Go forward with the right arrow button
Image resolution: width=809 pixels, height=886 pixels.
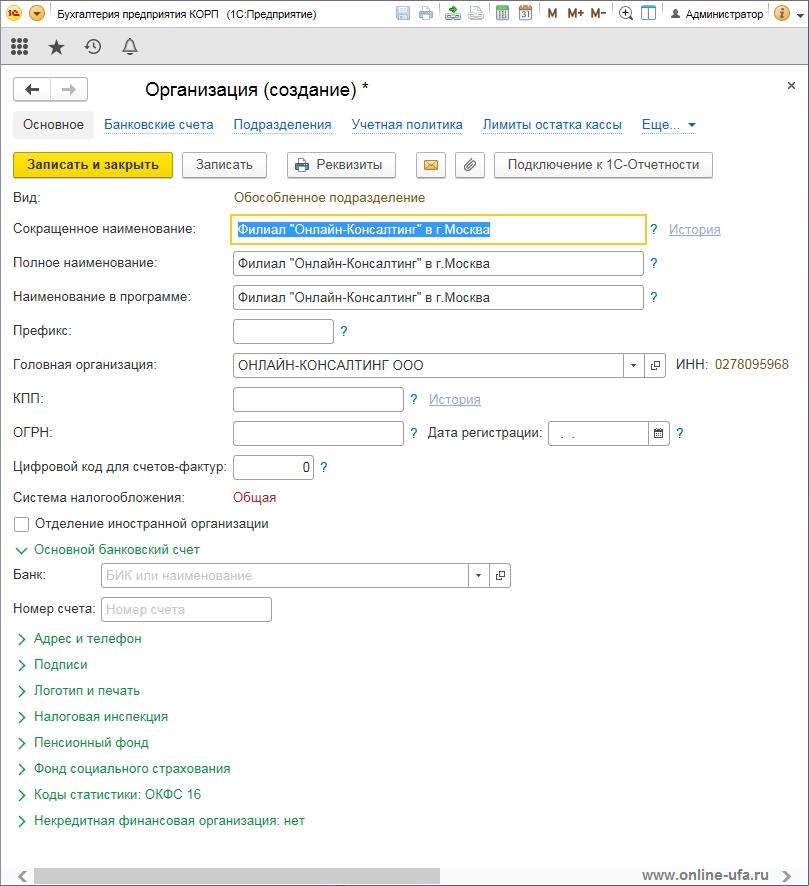69,89
